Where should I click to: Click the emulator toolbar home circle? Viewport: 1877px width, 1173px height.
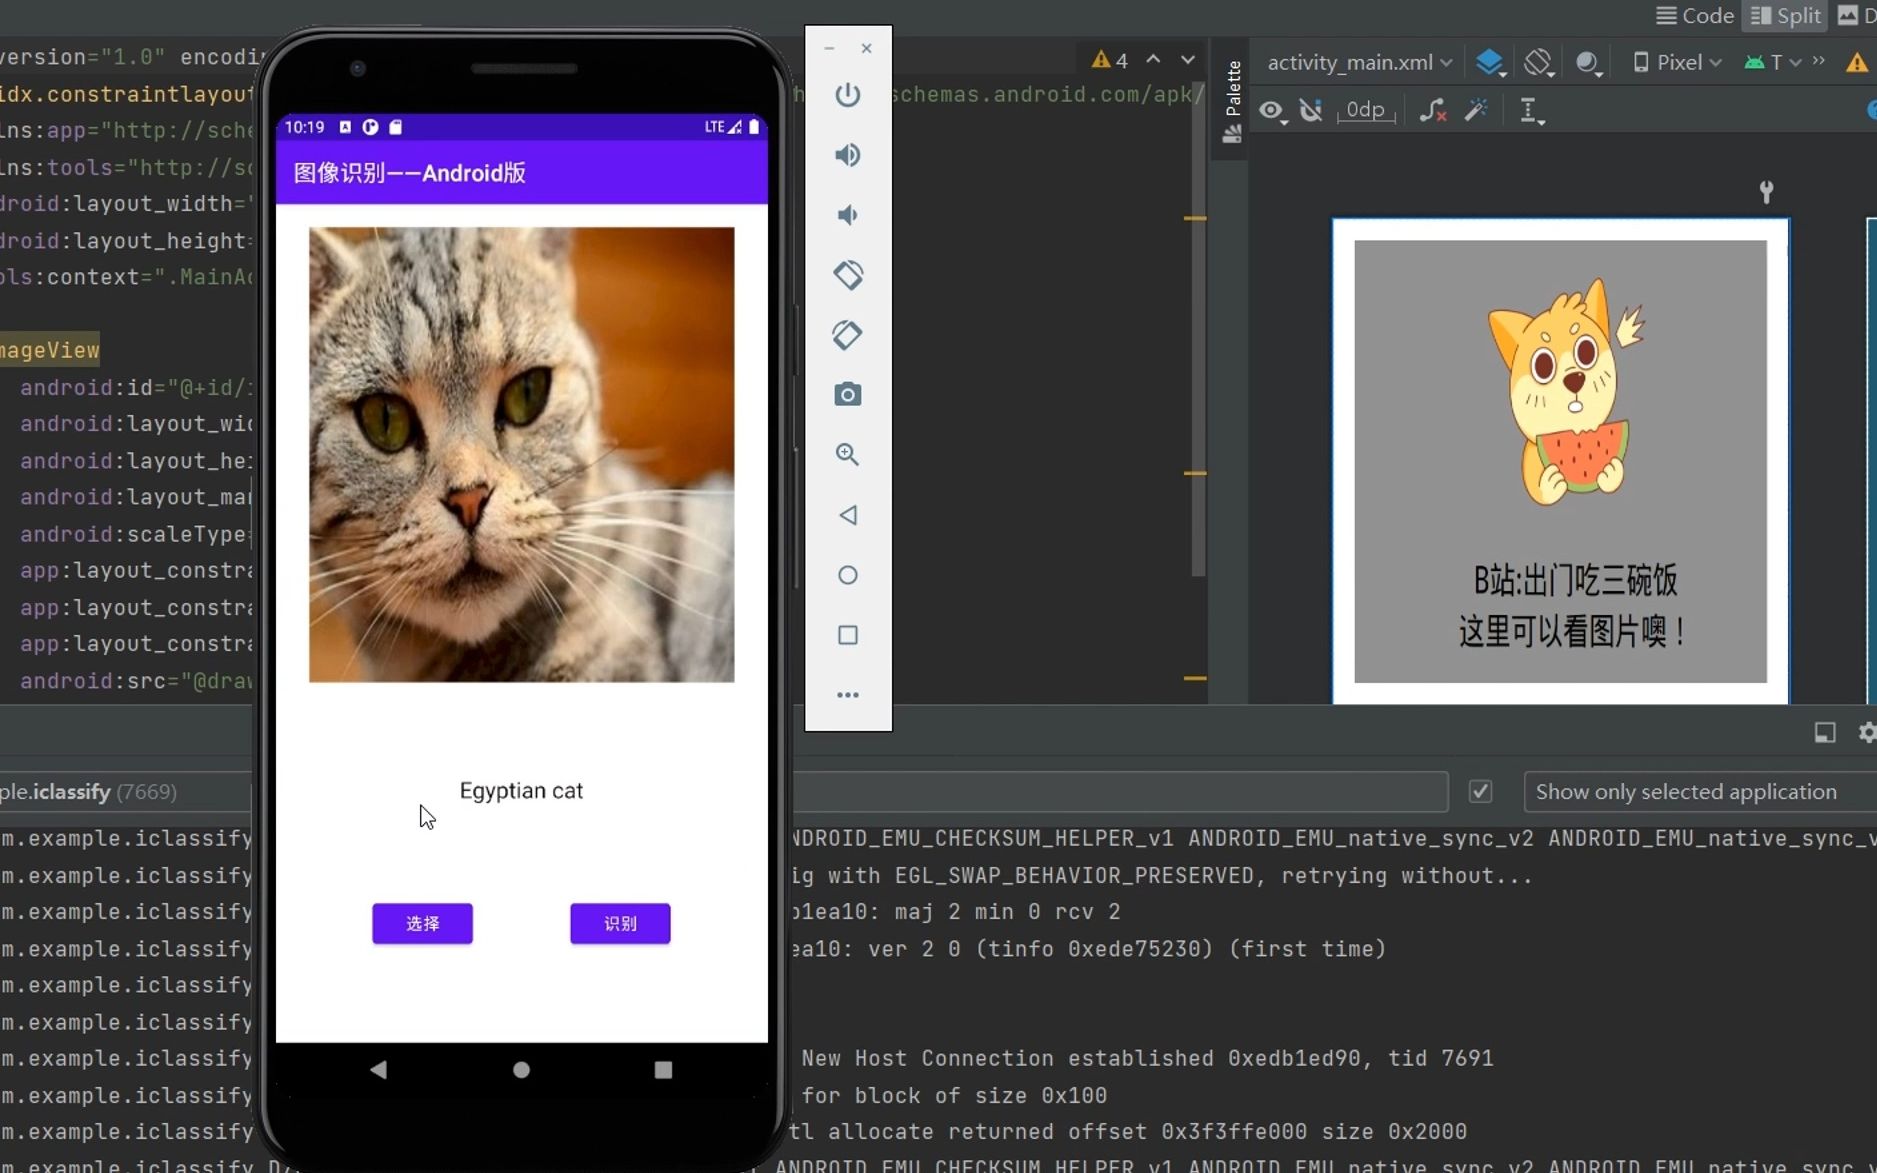(847, 575)
